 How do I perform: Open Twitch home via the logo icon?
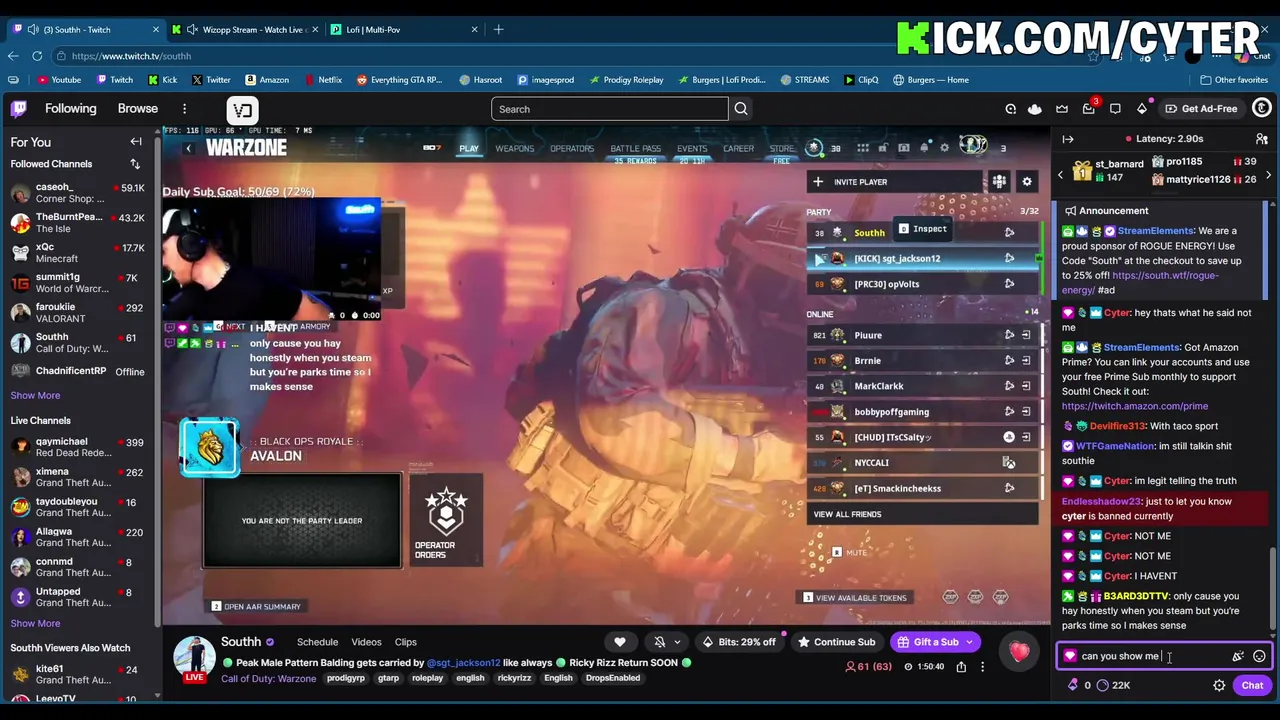point(19,108)
